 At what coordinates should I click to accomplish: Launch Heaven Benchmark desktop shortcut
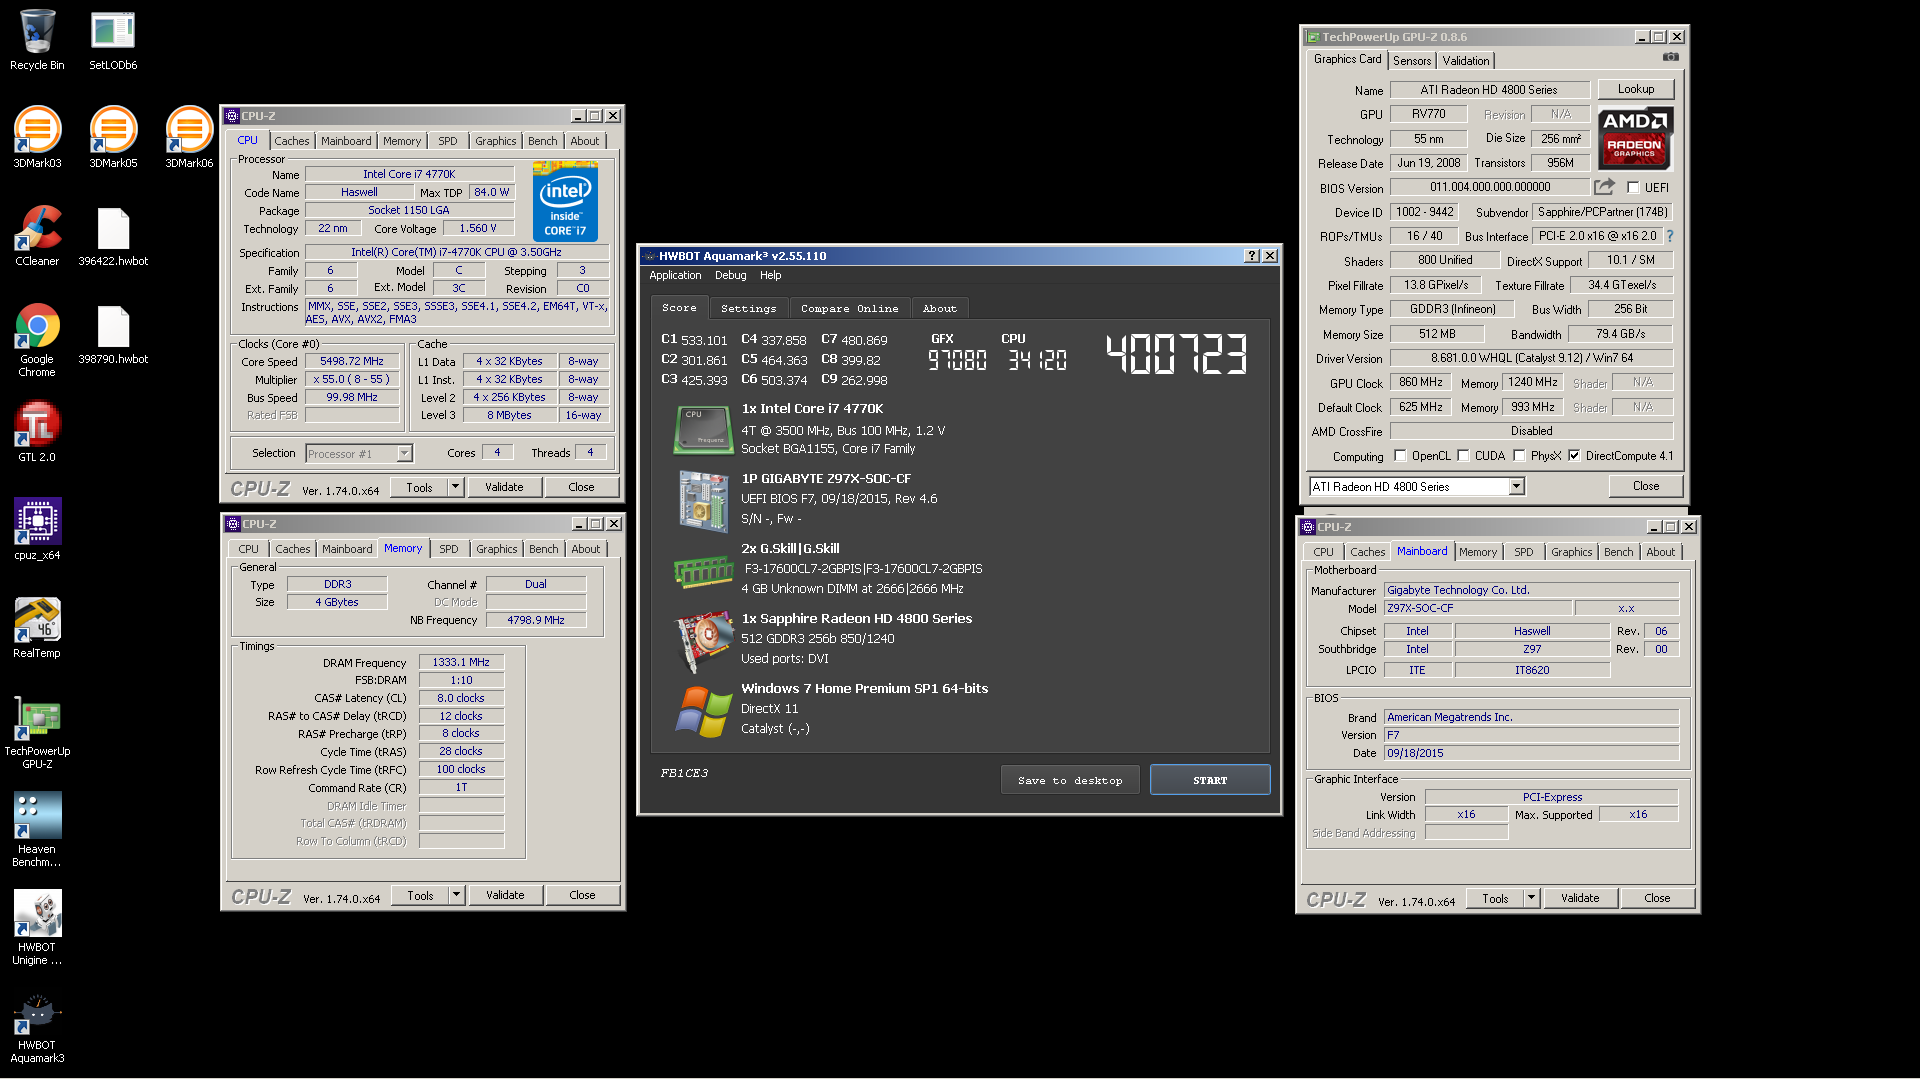[x=37, y=829]
